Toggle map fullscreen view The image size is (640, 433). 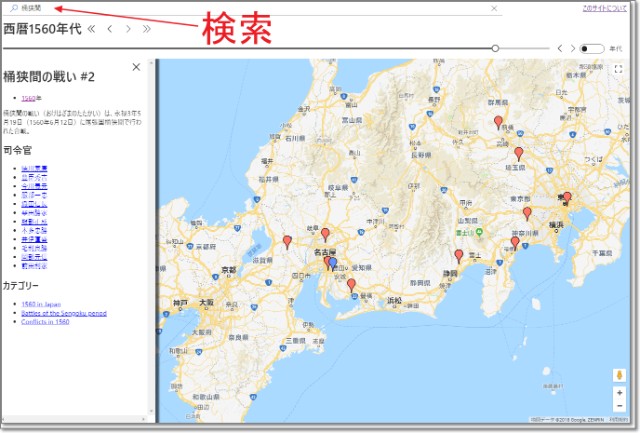[619, 70]
